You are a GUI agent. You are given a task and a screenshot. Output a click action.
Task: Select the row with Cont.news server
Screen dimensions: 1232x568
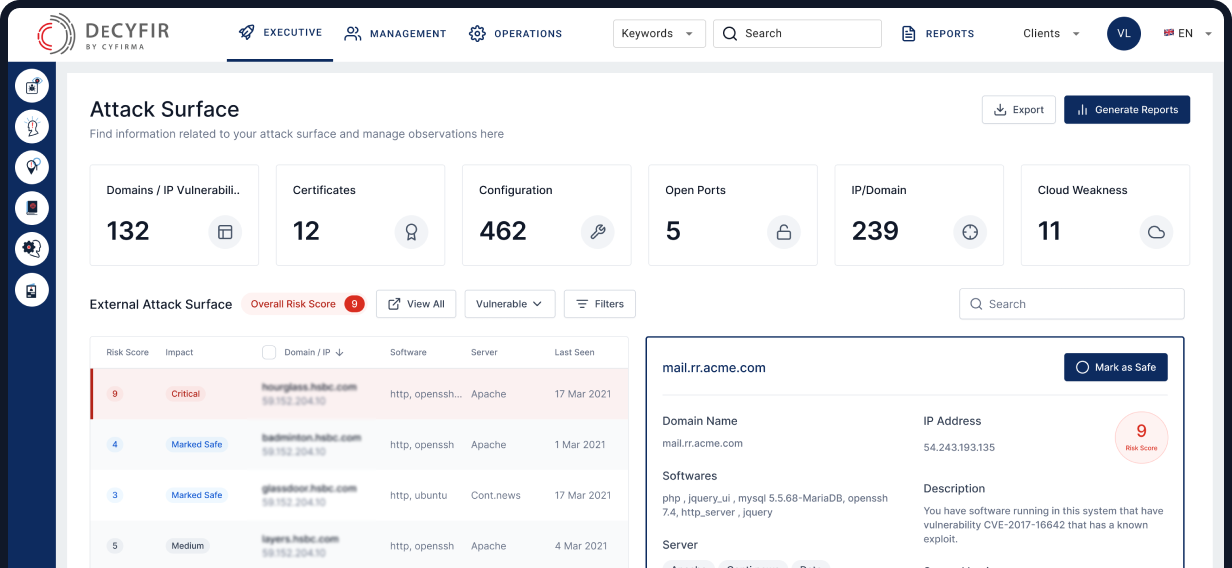[x=360, y=495]
